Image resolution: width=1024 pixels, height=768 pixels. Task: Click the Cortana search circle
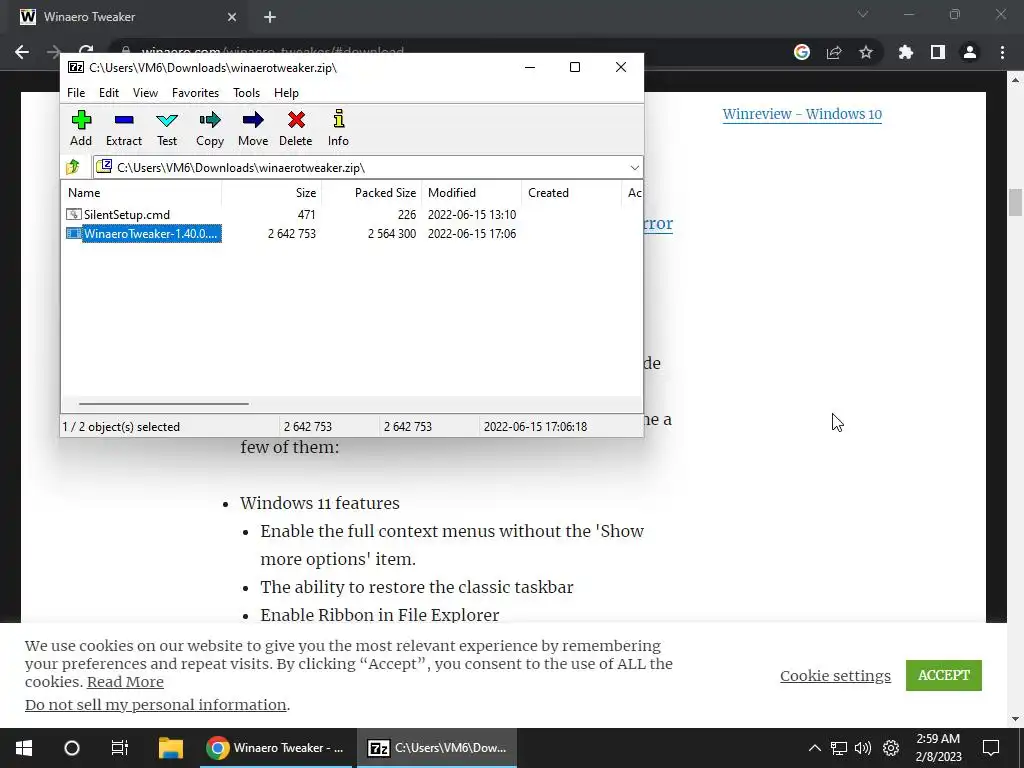point(72,748)
